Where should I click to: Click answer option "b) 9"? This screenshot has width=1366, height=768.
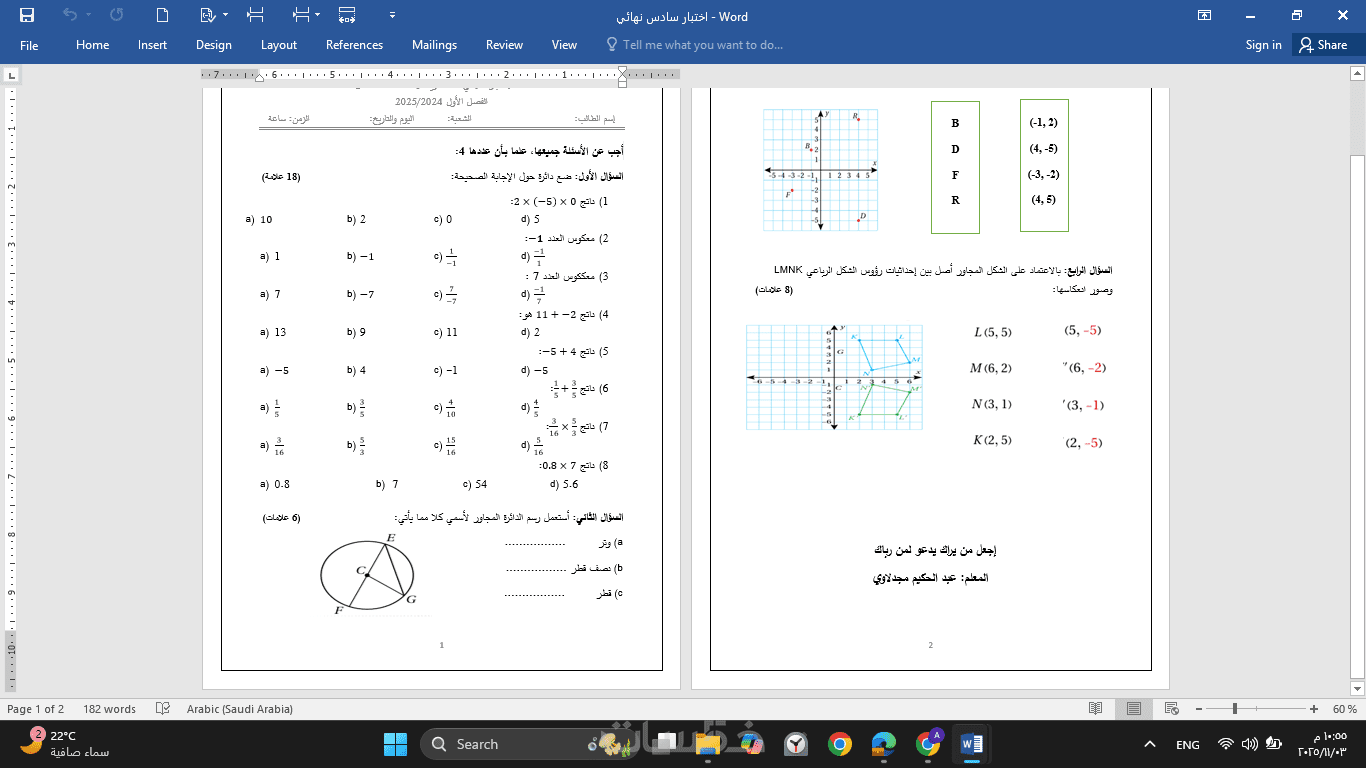(356, 332)
